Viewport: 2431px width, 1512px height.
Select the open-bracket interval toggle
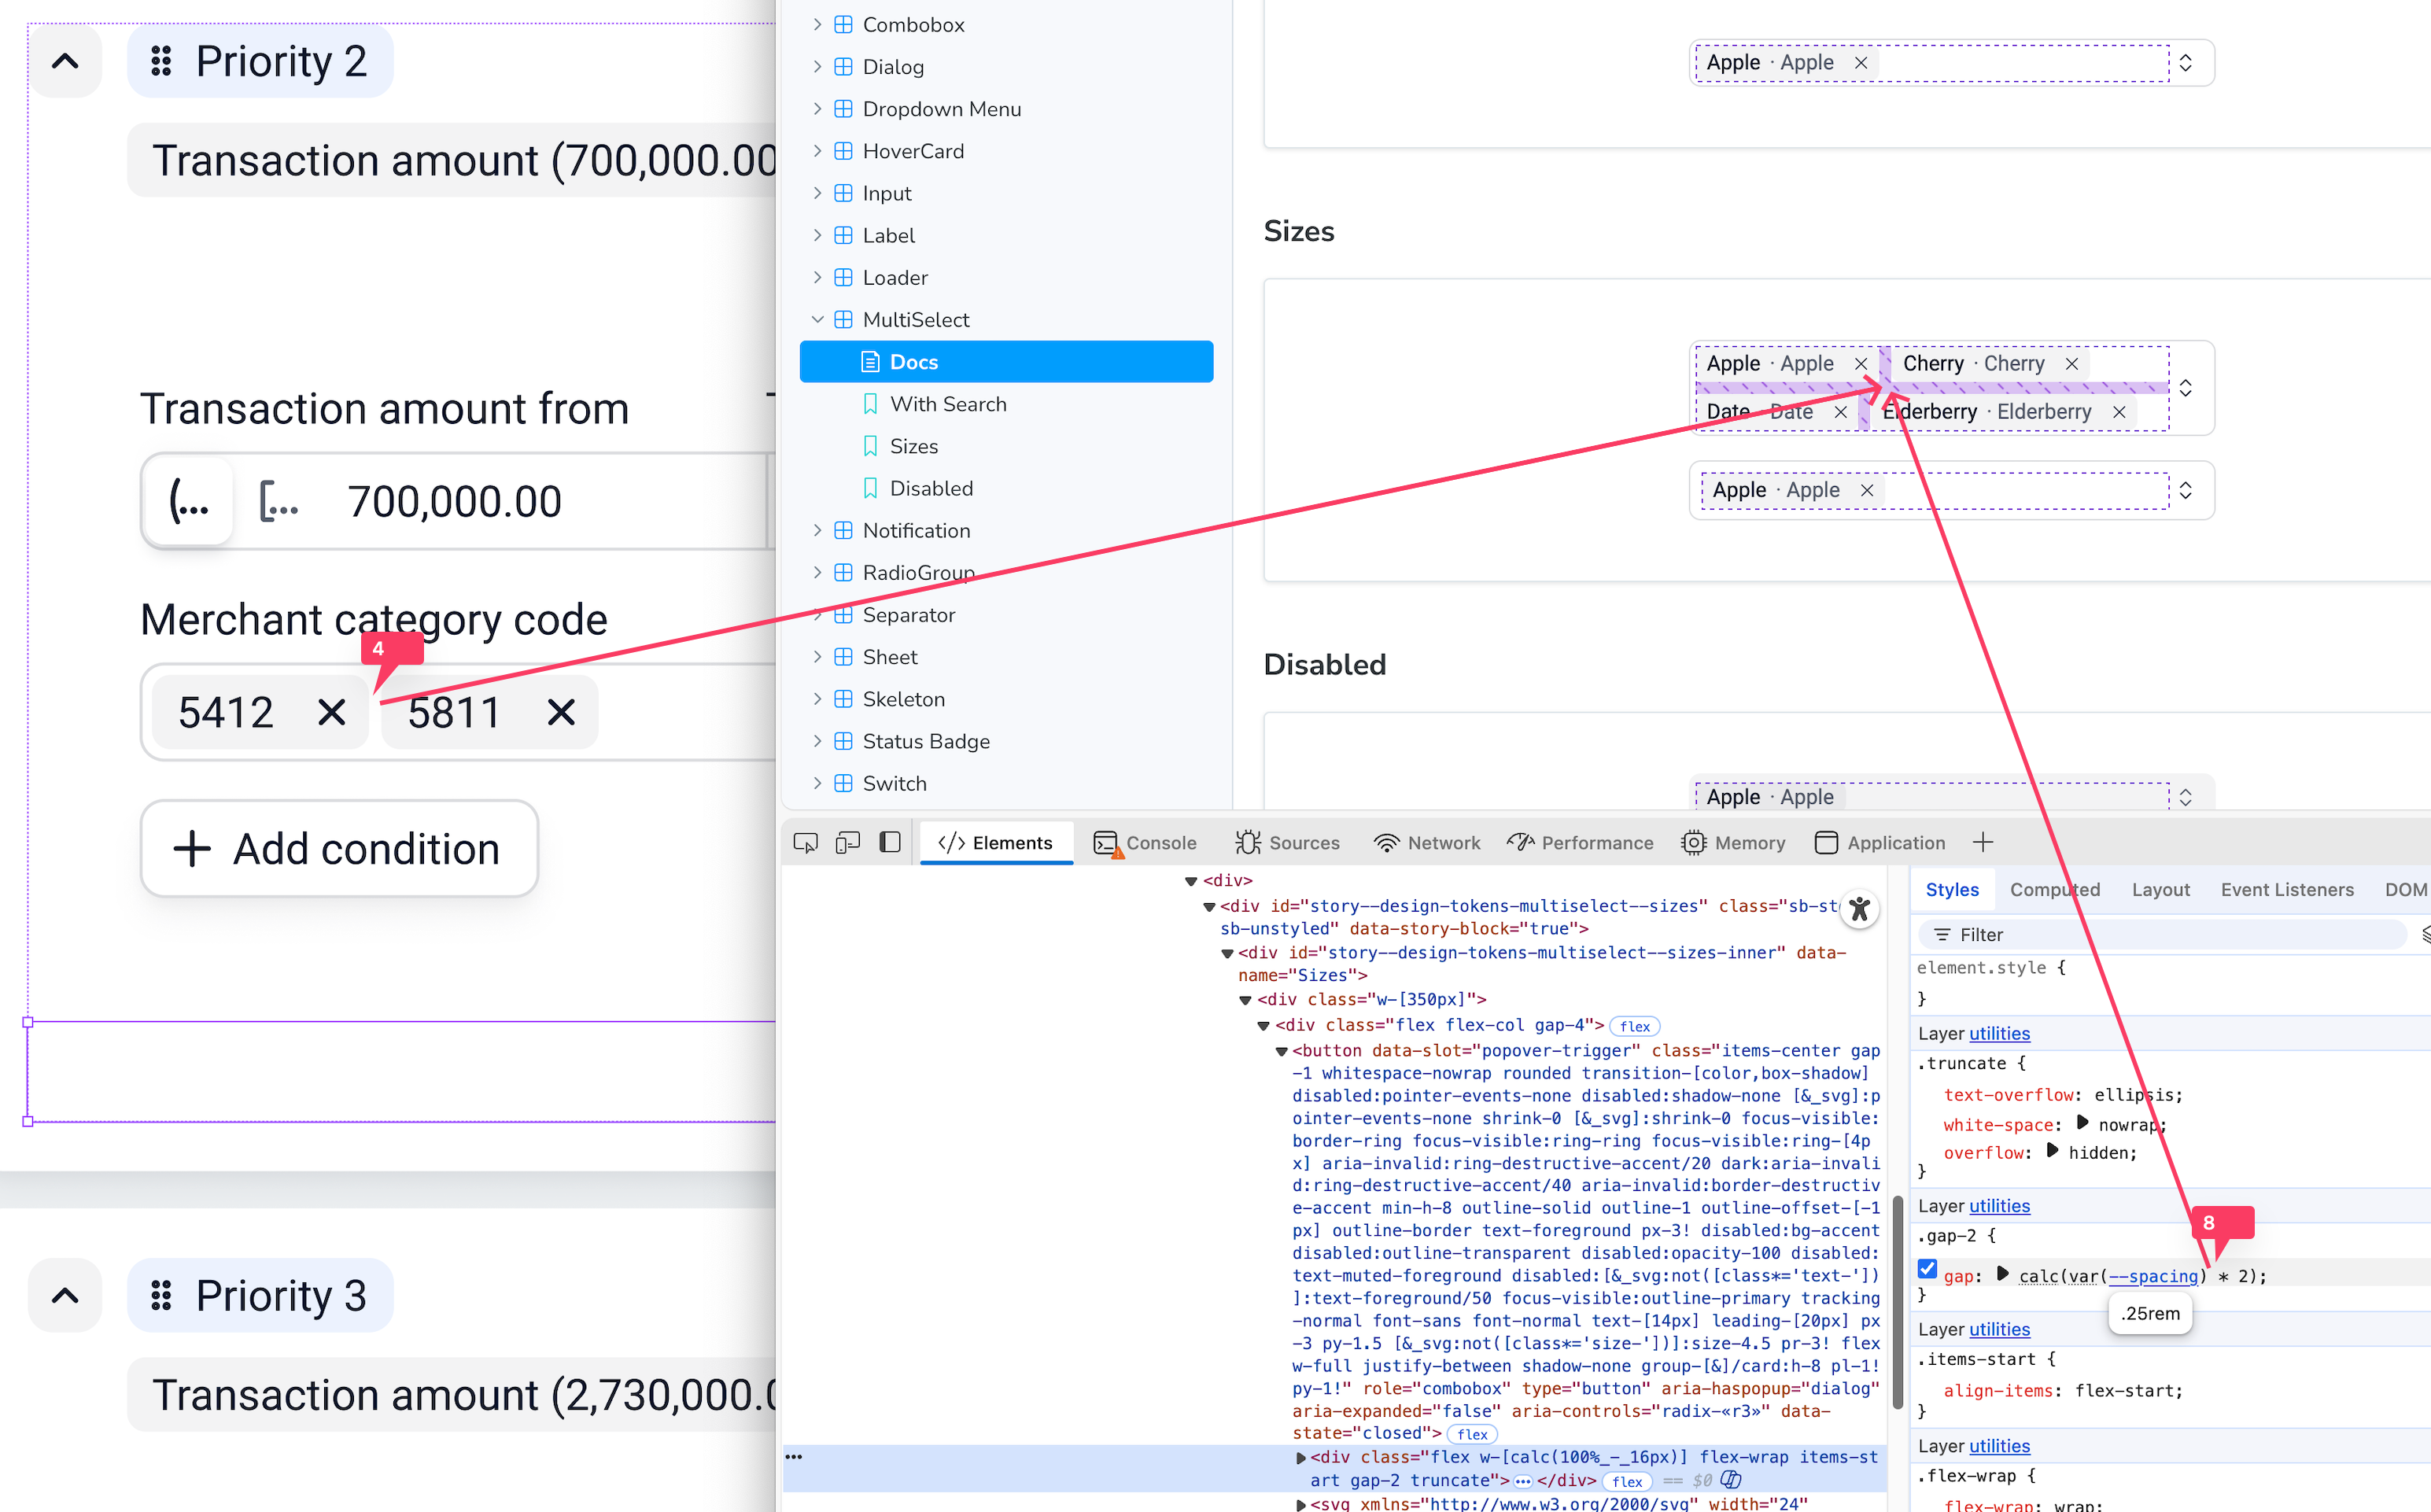(x=189, y=501)
